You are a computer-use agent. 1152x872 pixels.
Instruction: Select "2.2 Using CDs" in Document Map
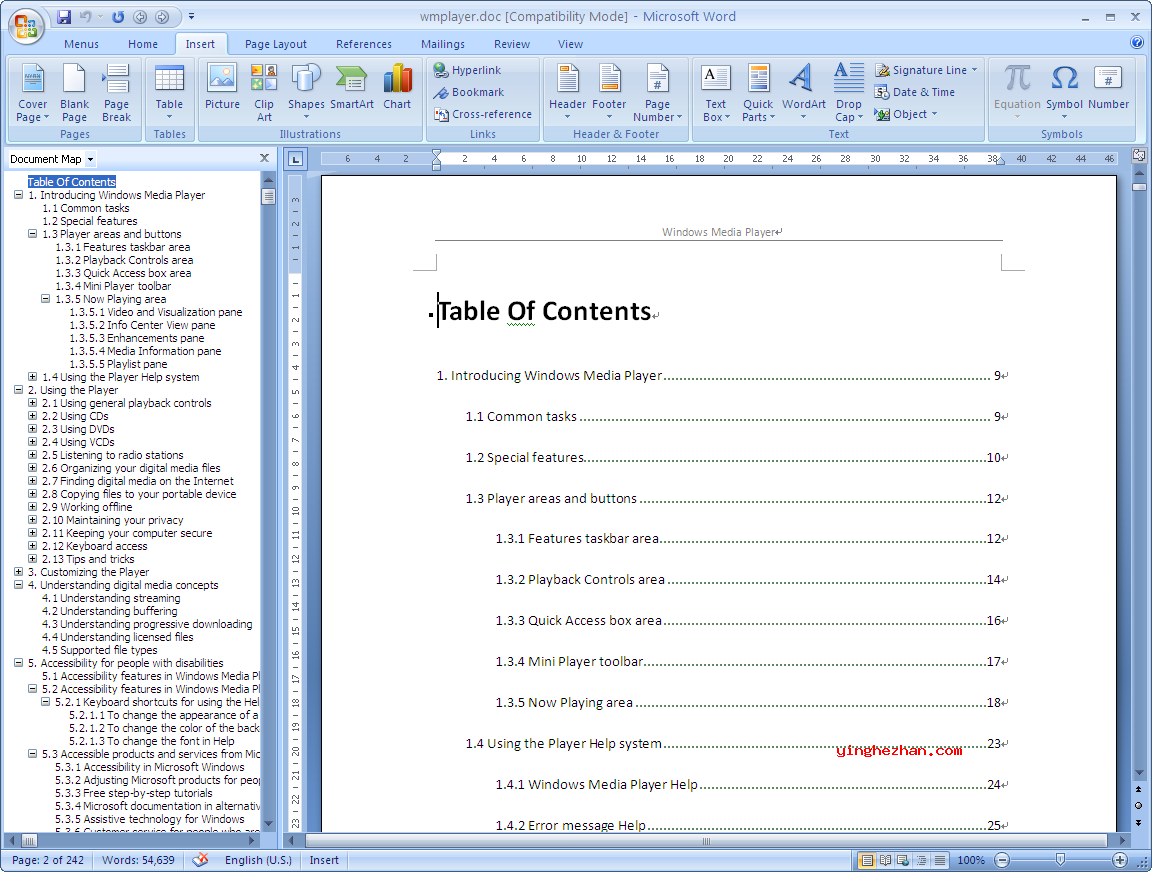tap(75, 416)
